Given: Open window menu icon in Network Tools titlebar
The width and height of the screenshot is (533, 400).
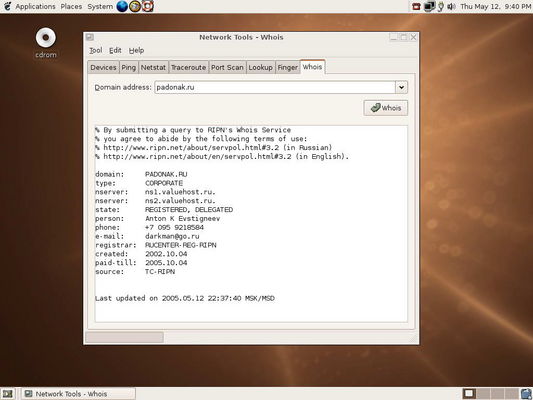Looking at the screenshot, I should click(90, 37).
